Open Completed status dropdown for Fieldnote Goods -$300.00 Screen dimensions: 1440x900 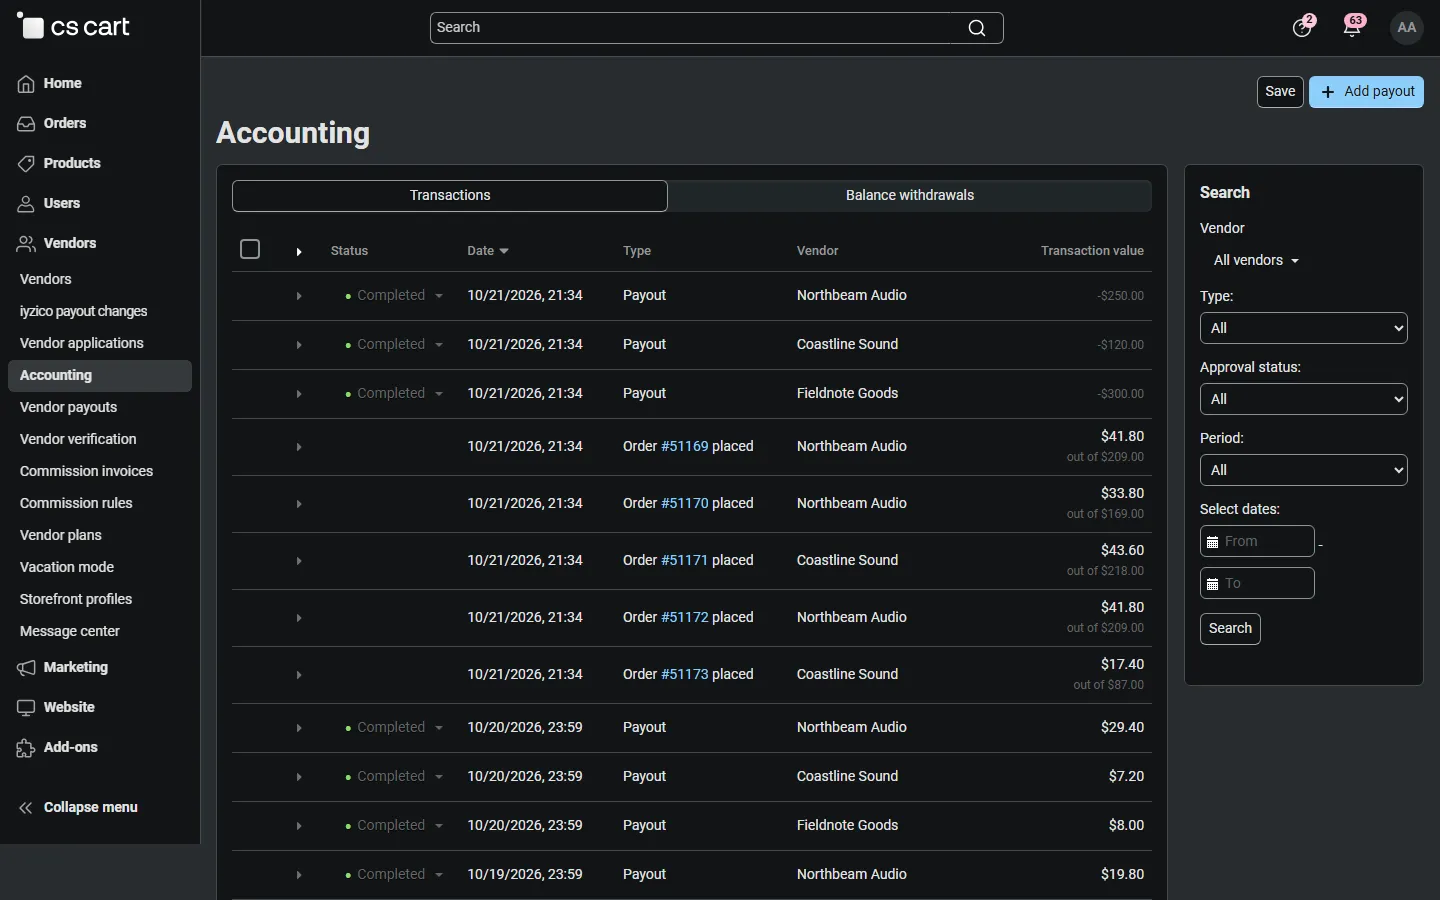click(x=394, y=394)
